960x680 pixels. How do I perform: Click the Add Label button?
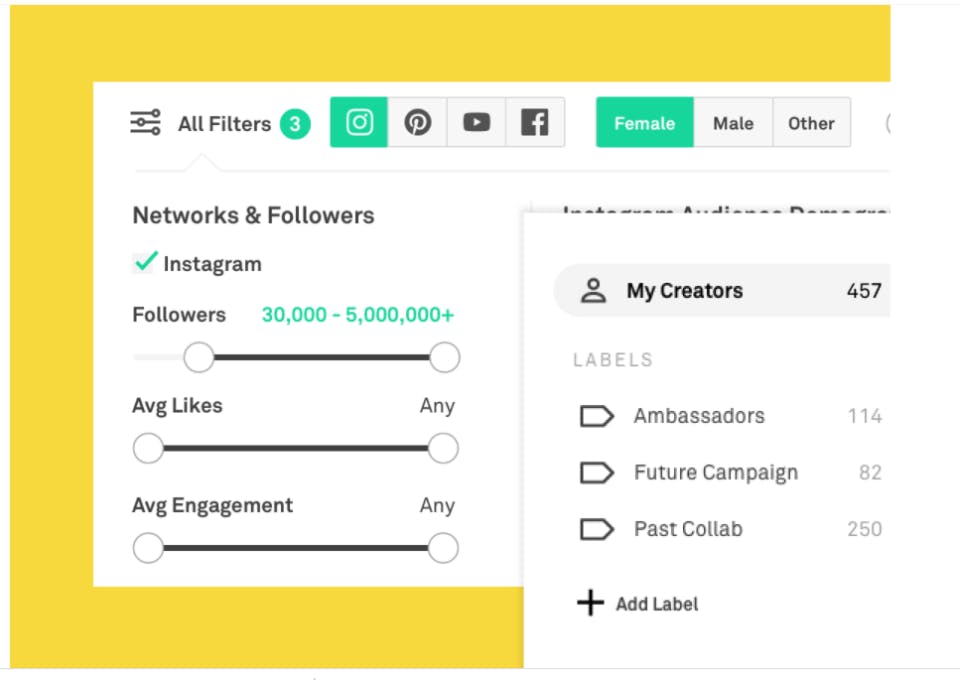656,604
